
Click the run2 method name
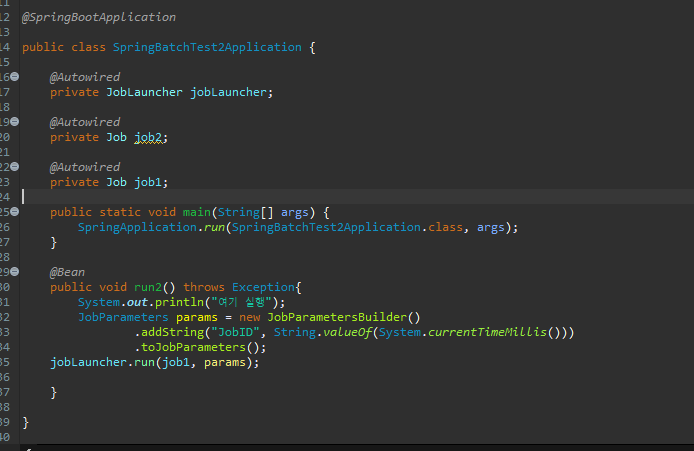[148, 287]
